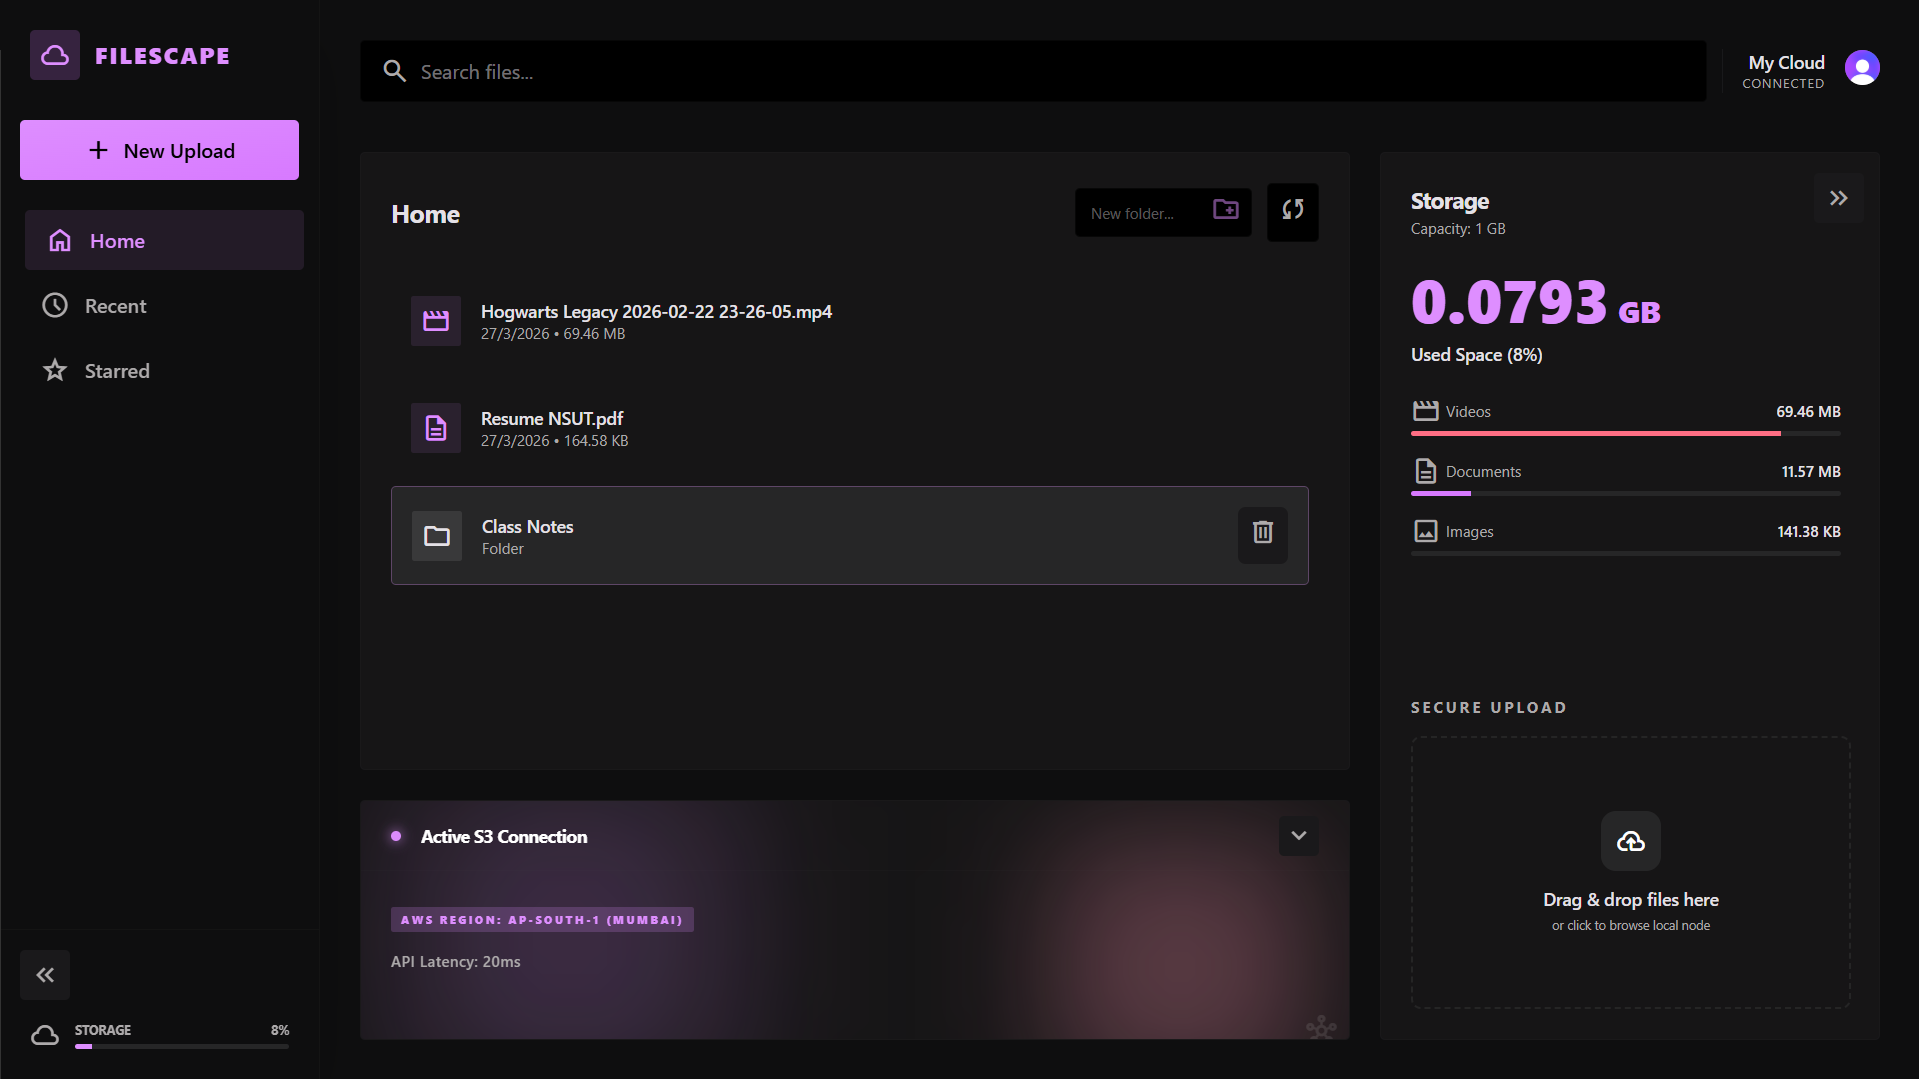Open the Starred navigation item

tap(164, 370)
